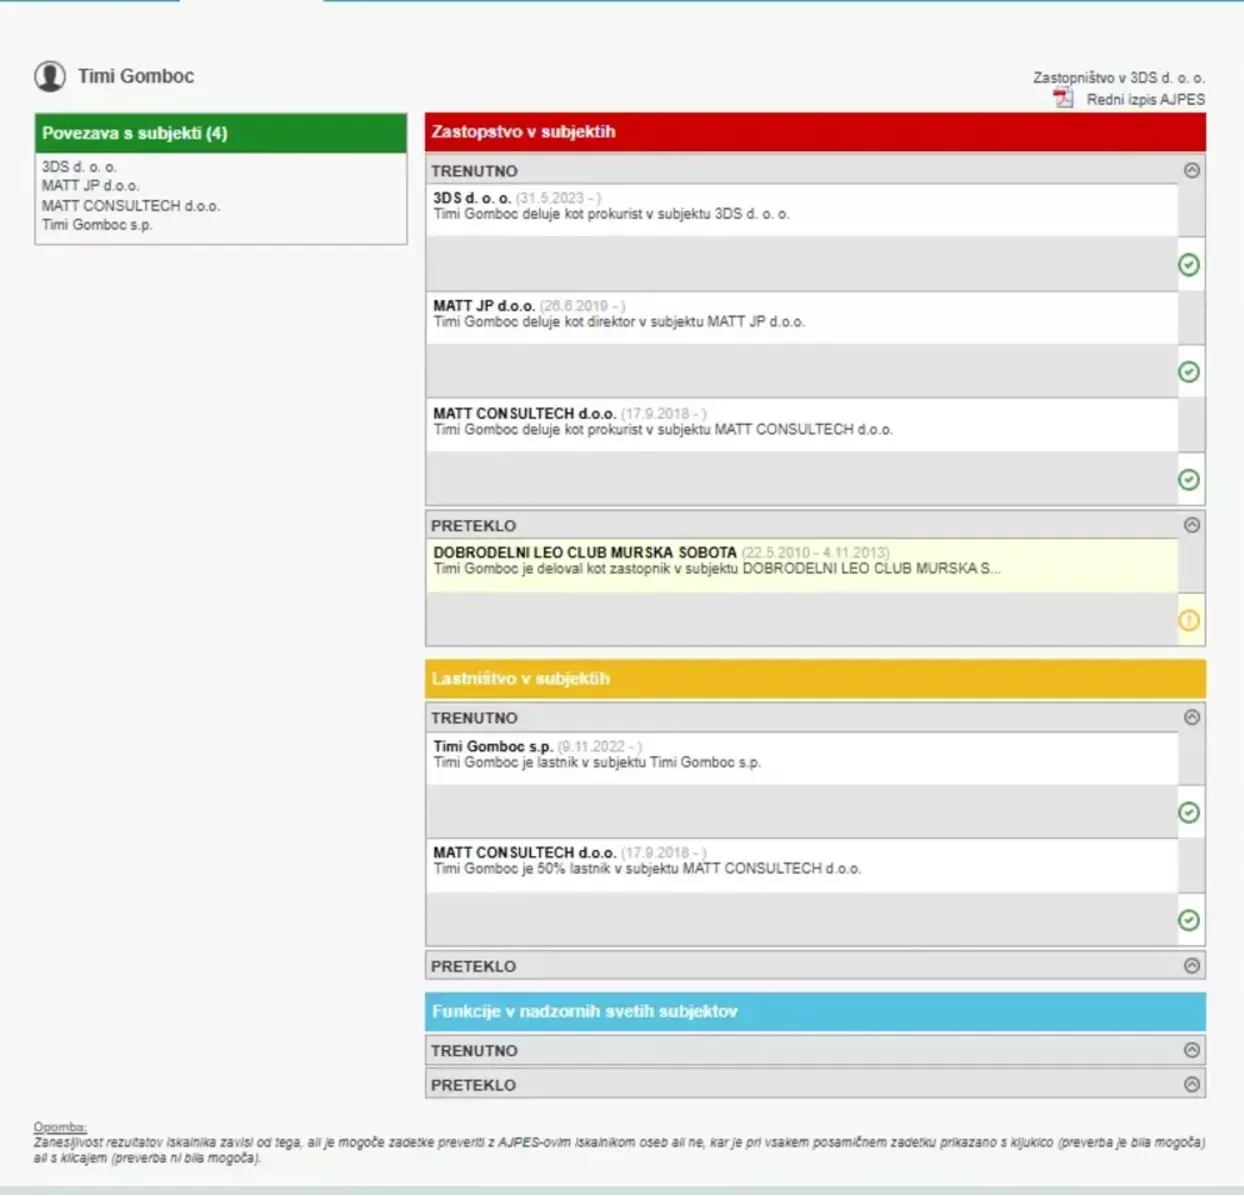Select MATT JP d.o.o. in linked subjects list
This screenshot has height=1196, width=1244.
[x=90, y=186]
